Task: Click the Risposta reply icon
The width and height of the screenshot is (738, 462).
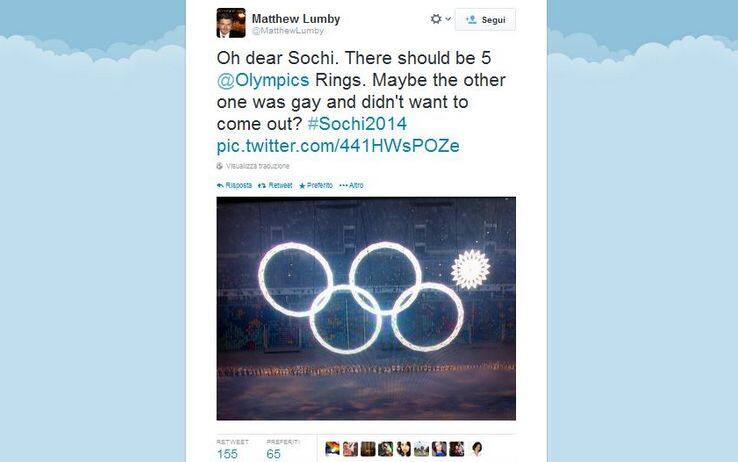Action: point(220,185)
